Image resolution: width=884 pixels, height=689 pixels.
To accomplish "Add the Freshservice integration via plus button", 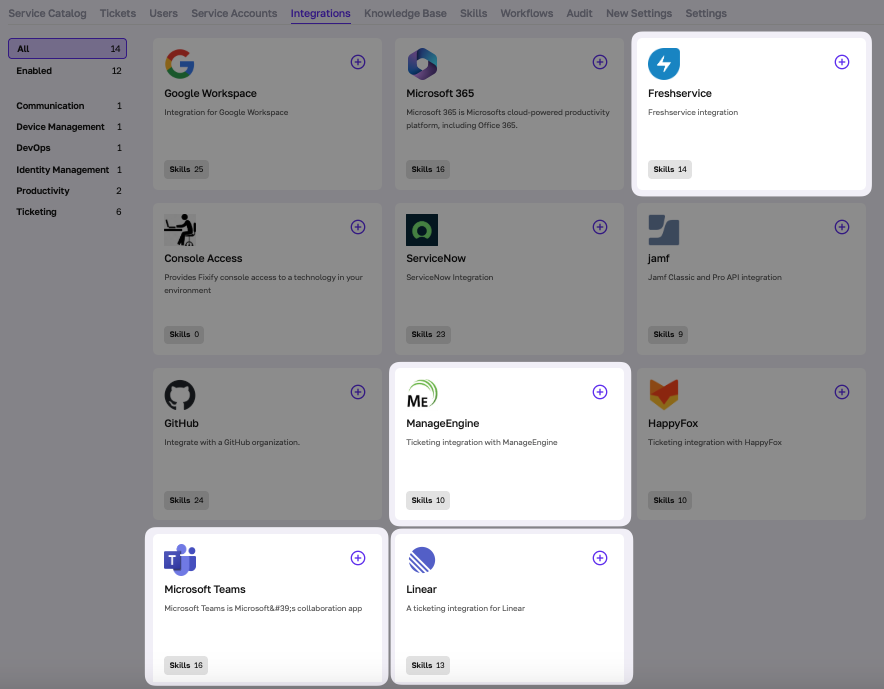I will 842,61.
